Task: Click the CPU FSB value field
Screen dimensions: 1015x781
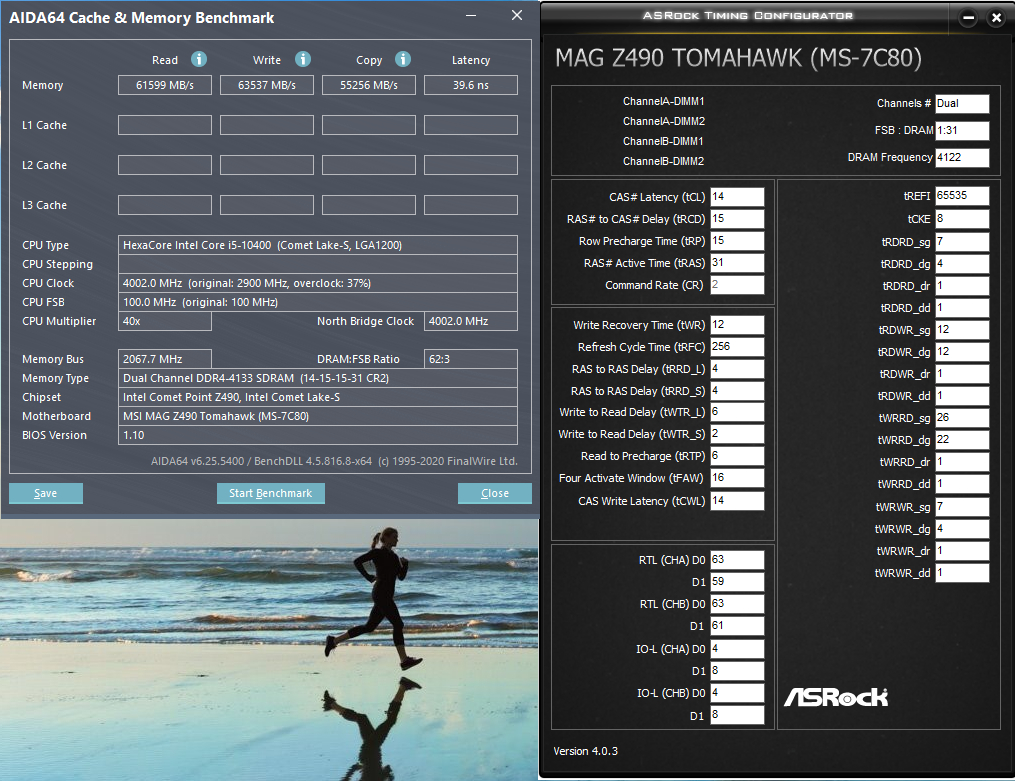Action: [x=318, y=302]
